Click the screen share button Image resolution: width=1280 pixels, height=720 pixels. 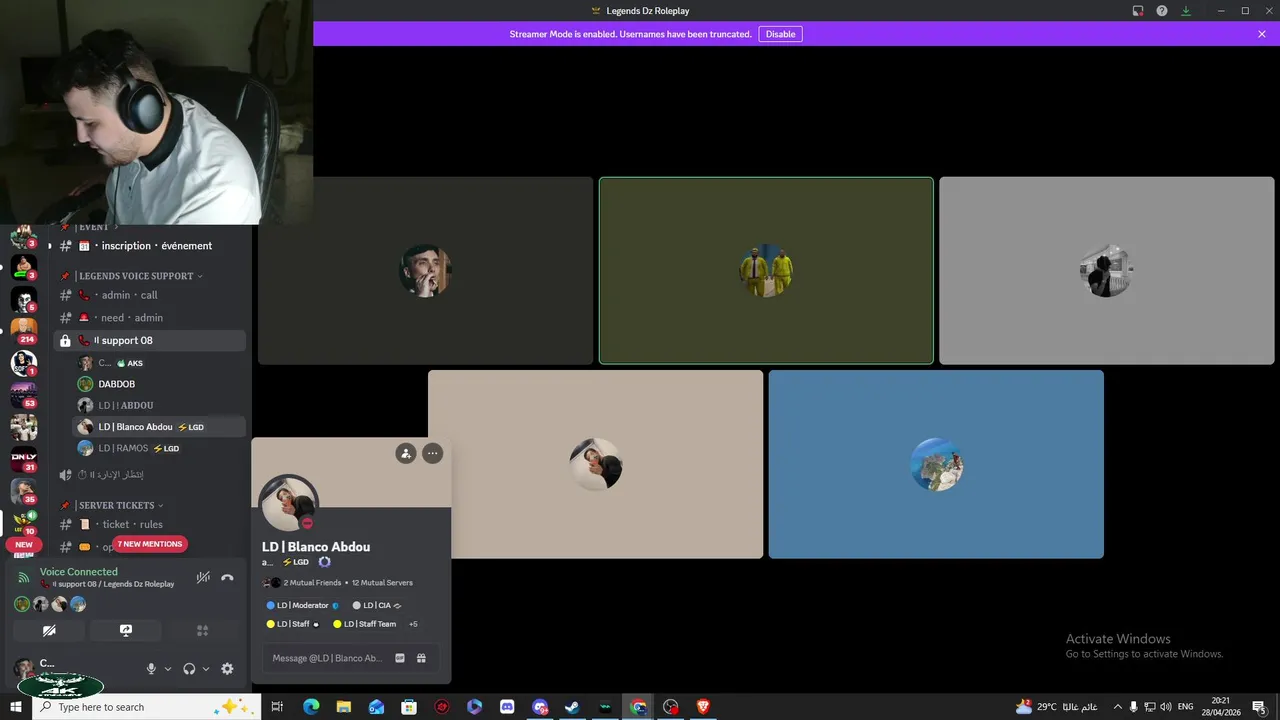point(126,631)
